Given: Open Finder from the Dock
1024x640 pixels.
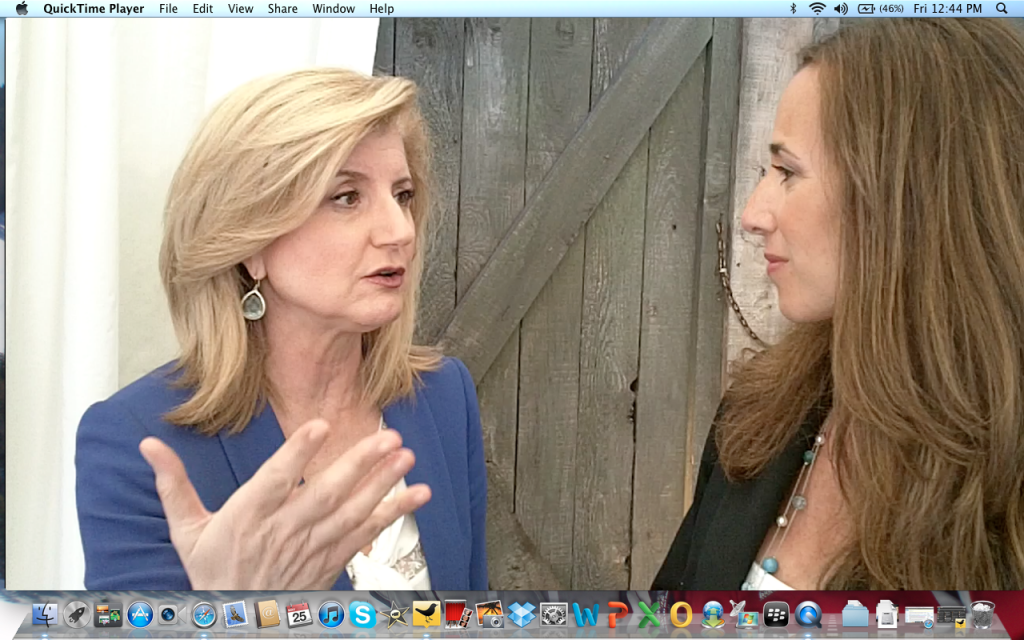Looking at the screenshot, I should click(x=45, y=615).
